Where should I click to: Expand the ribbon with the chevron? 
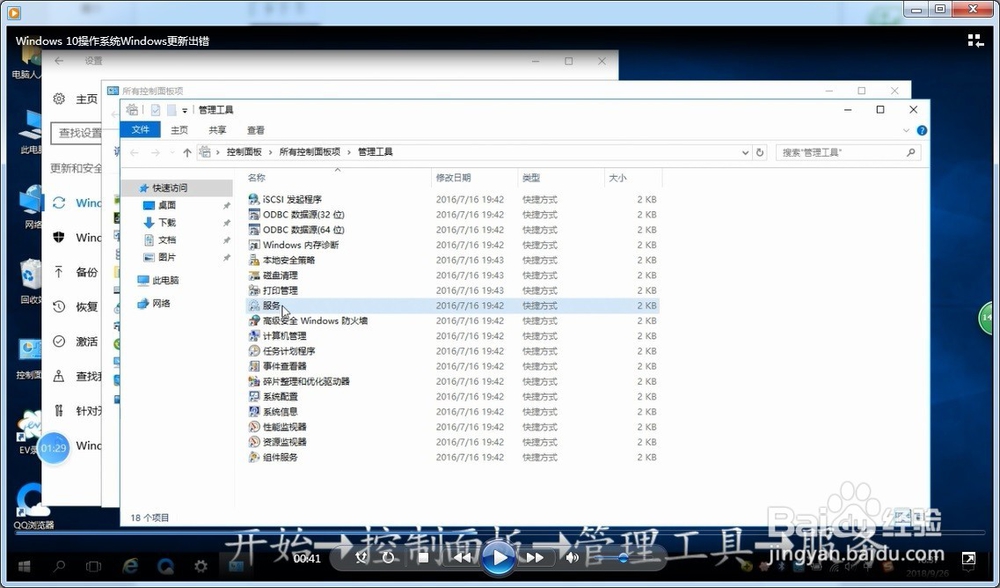pos(906,131)
